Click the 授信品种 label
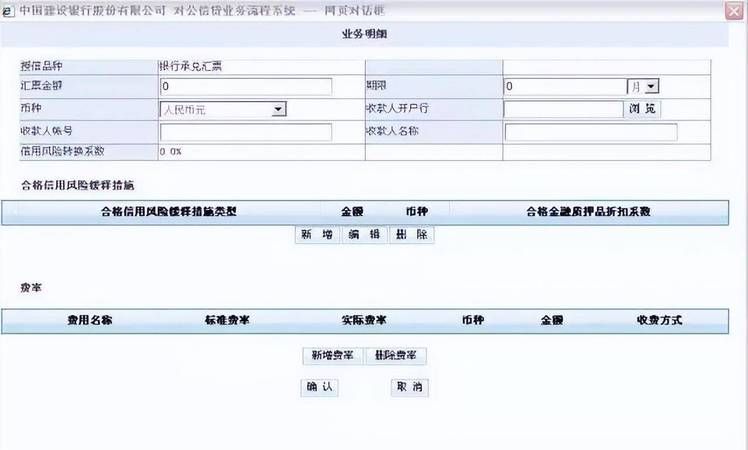Screen dimensions: 748x450 tap(42, 66)
